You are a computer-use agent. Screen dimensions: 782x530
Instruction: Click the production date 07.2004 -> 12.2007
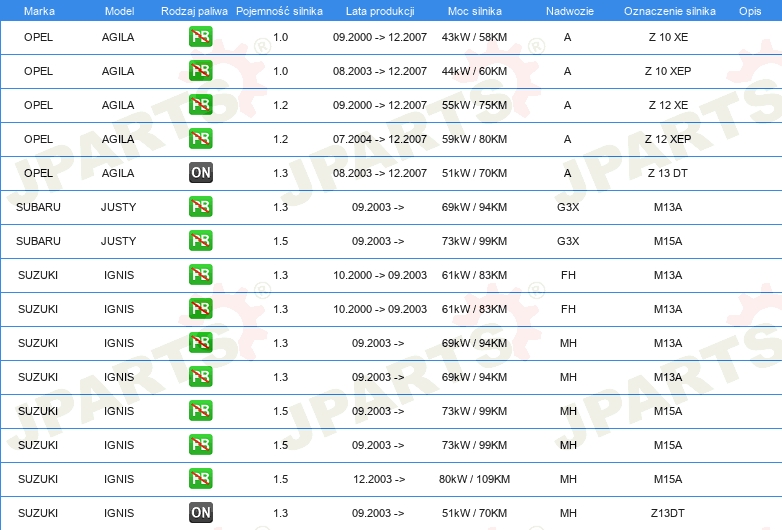380,139
